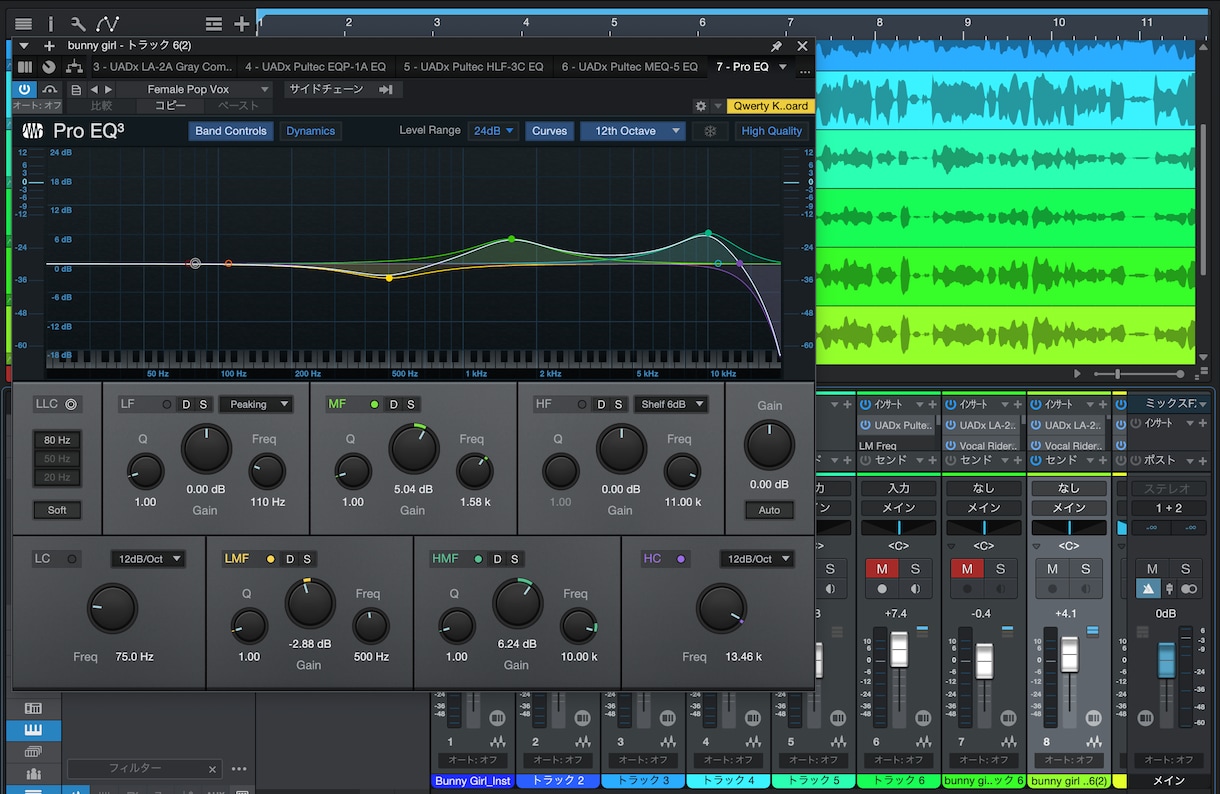Open LC slope 12dB/Oct dropdown

[148, 559]
